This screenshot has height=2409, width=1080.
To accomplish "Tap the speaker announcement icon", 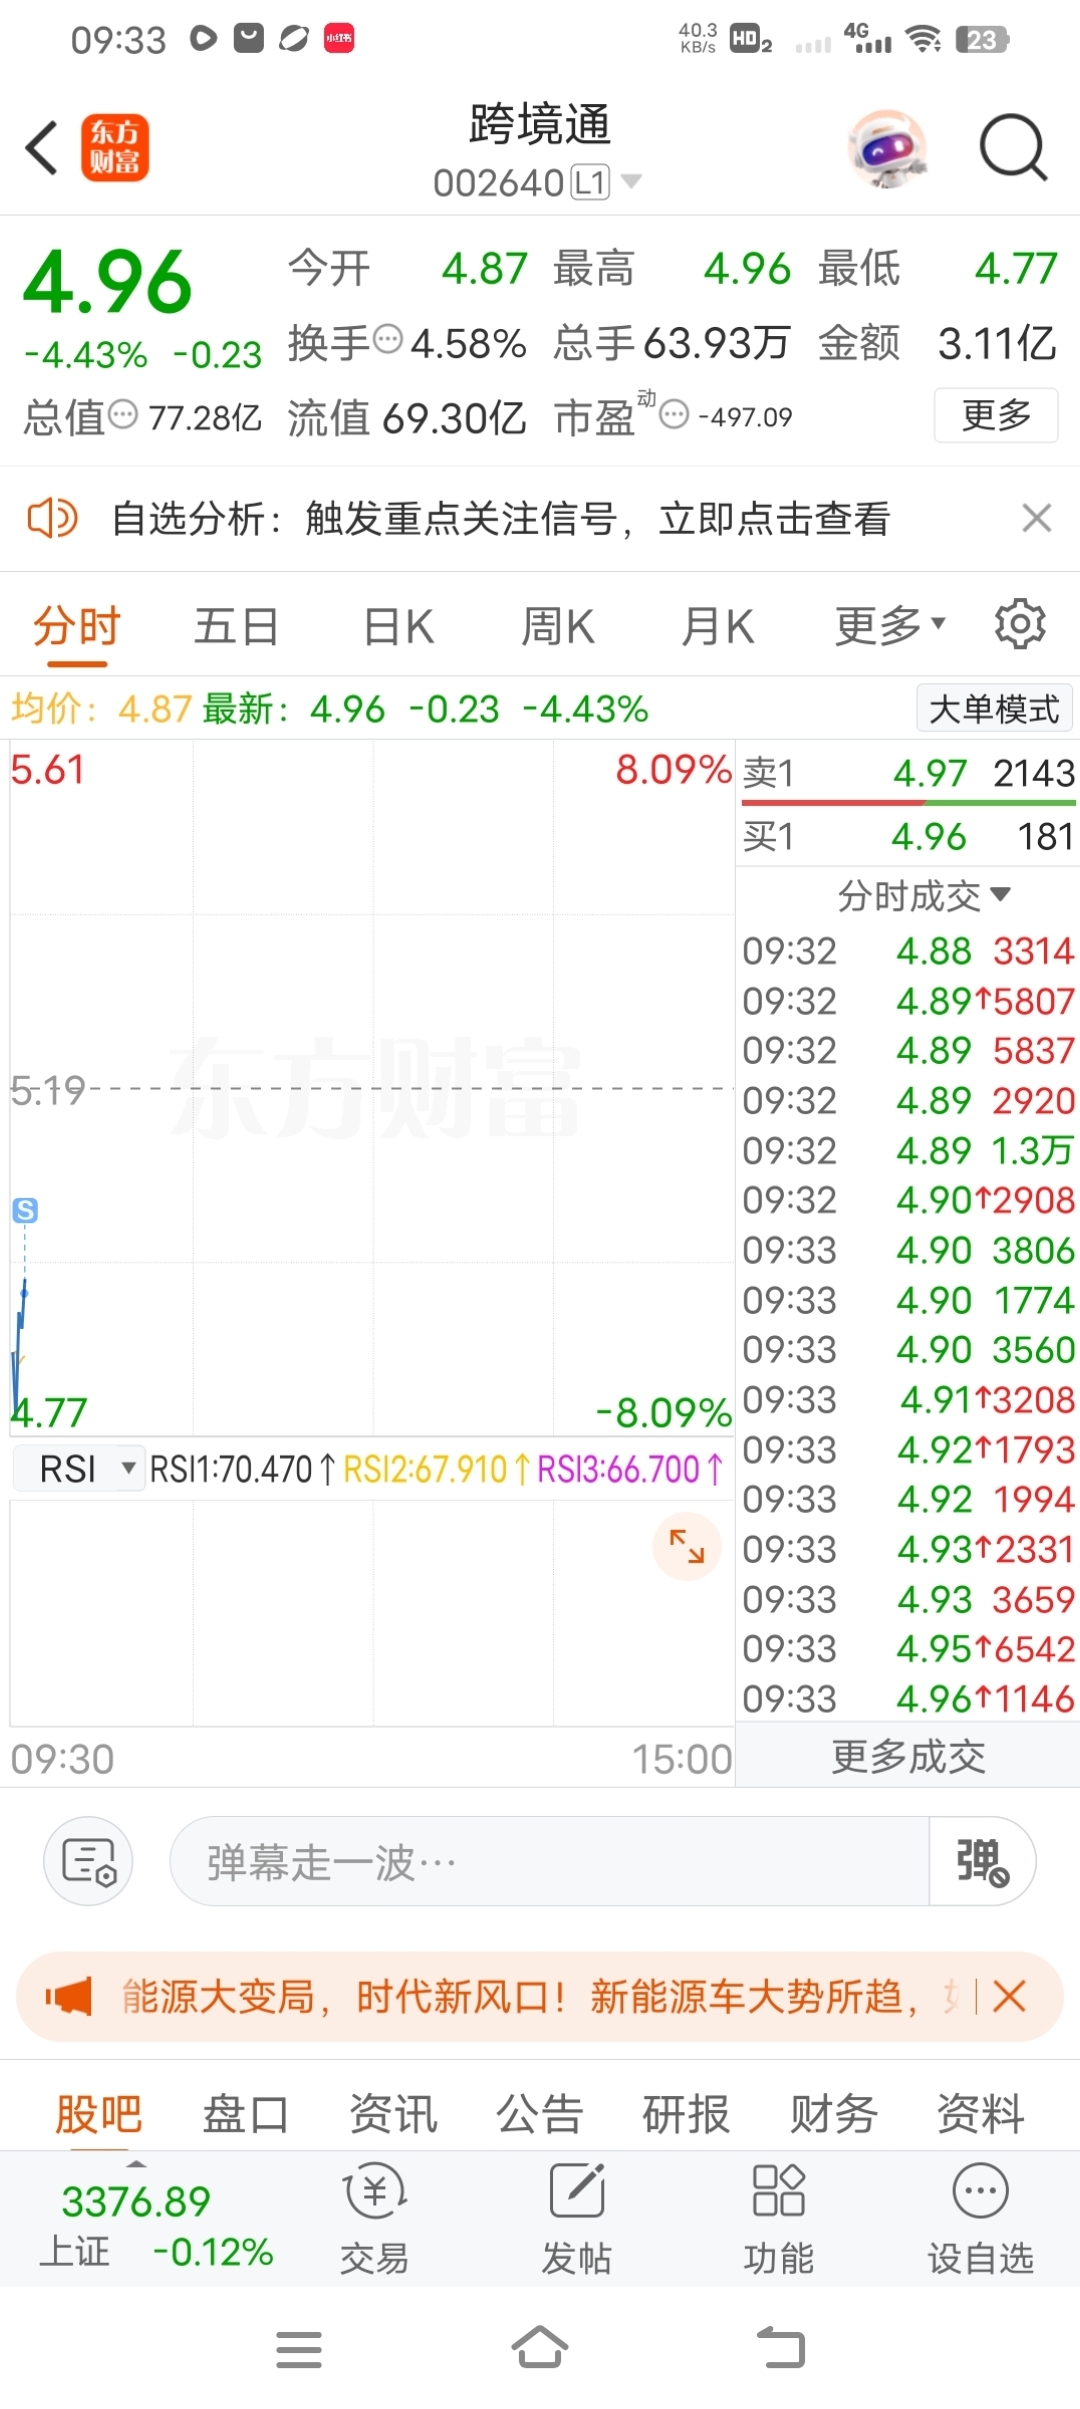I will click(52, 518).
